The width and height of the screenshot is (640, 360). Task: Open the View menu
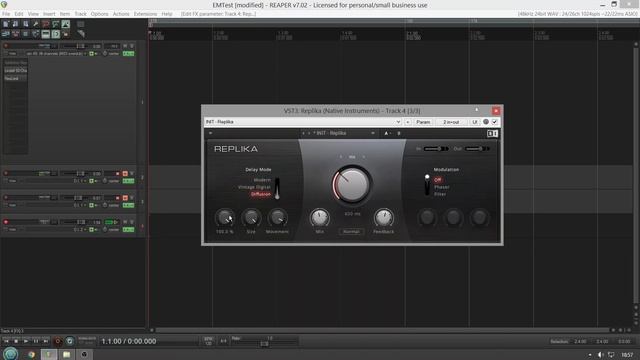coord(33,14)
